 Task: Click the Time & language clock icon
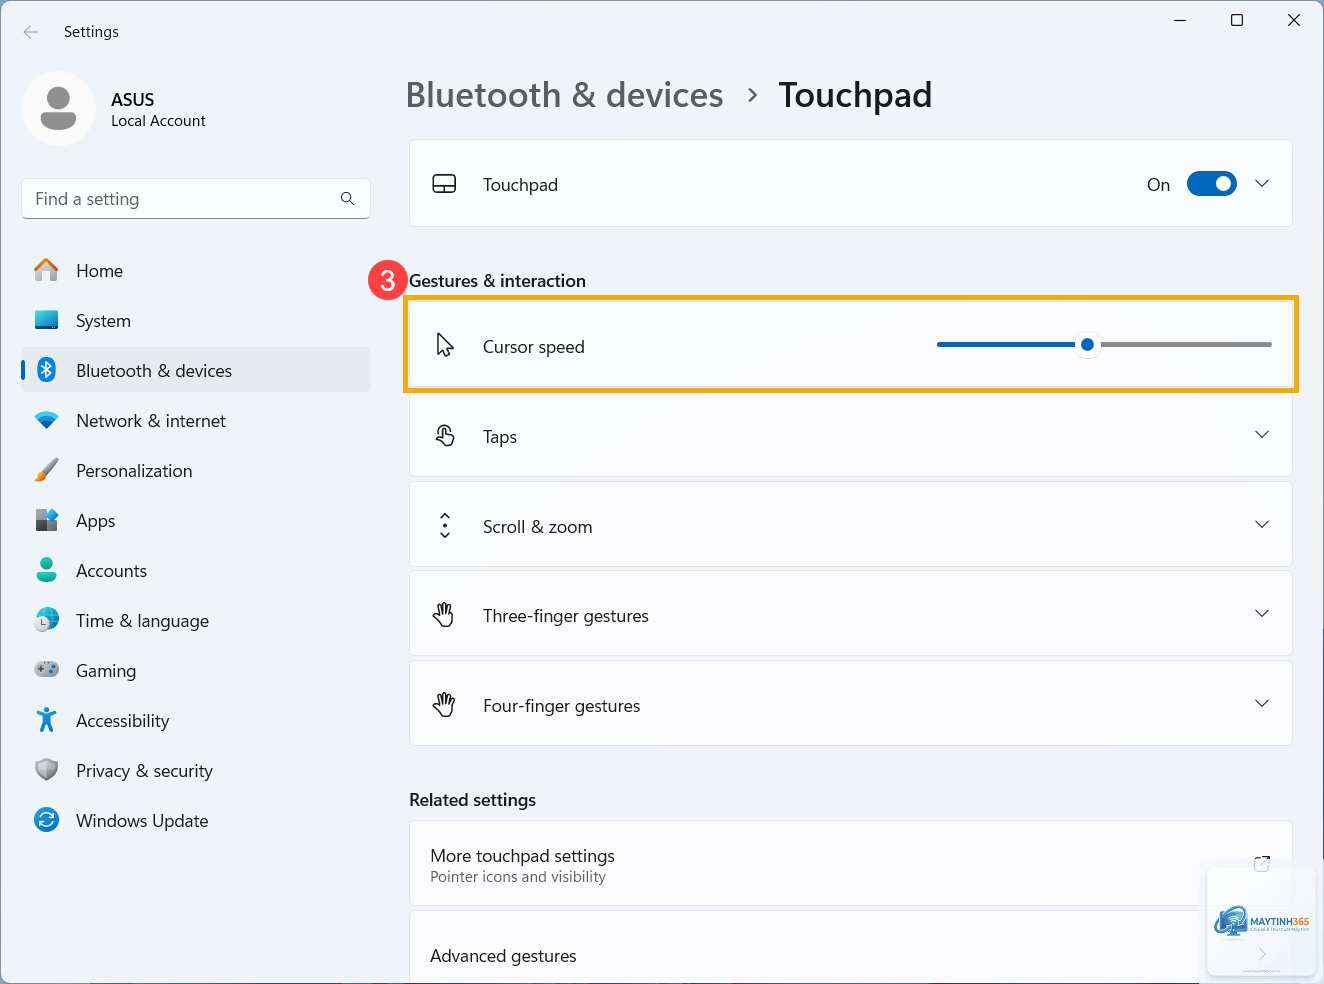coord(46,620)
